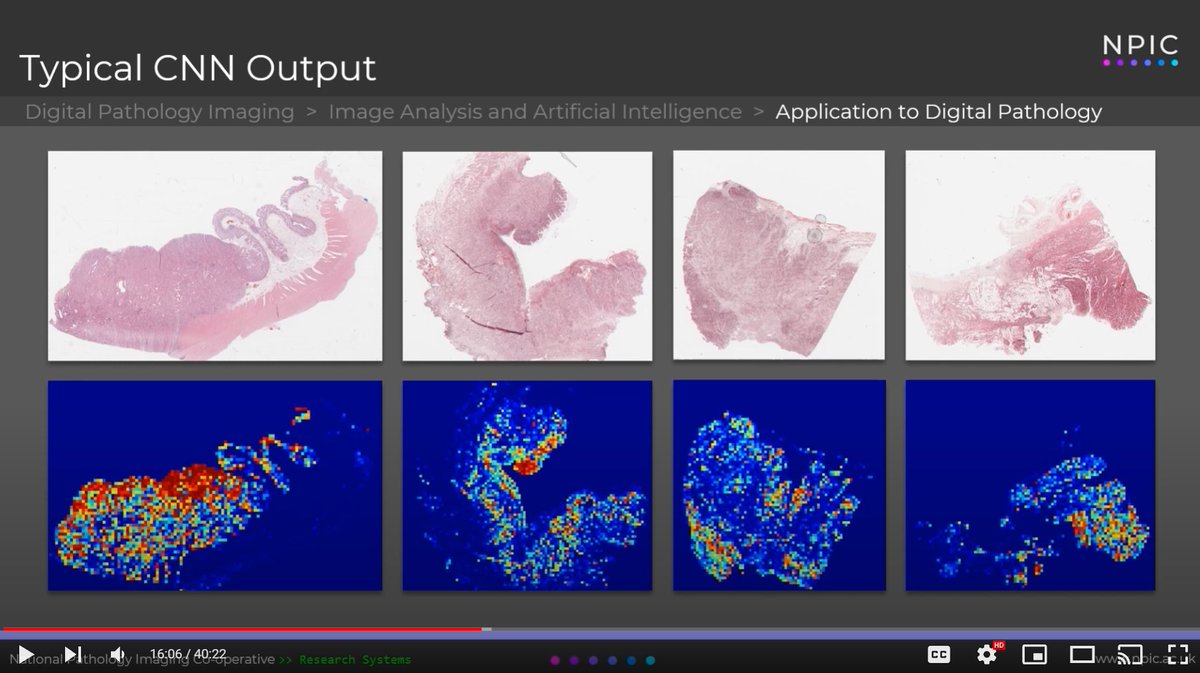Click the 16:06 / 40:22 time display
This screenshot has height=673, width=1200.
pos(188,654)
